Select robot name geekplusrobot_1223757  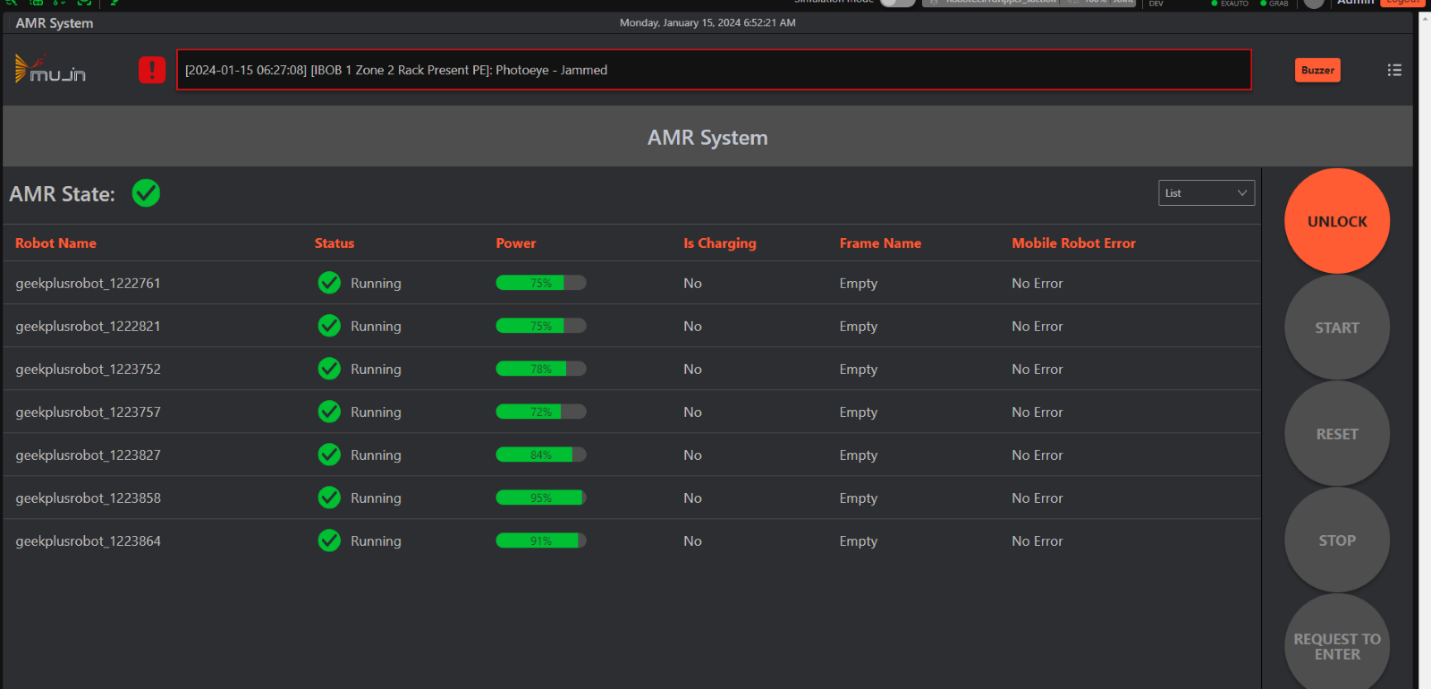pos(88,412)
